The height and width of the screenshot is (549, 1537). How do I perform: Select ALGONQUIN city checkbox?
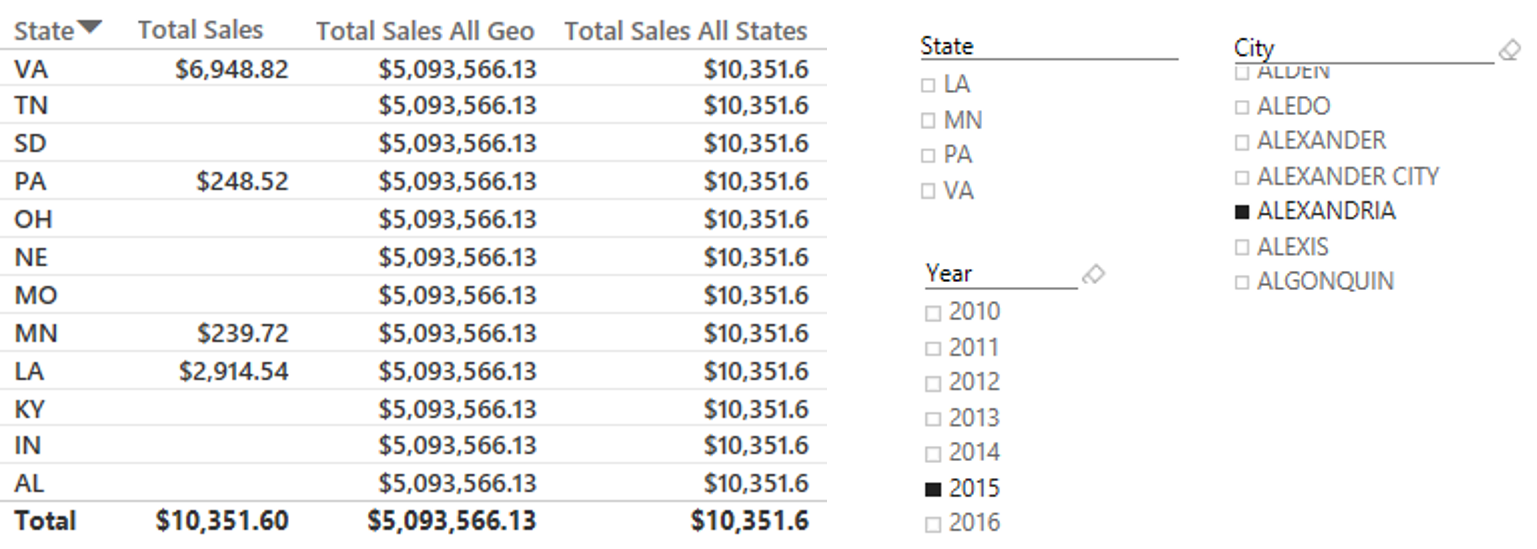click(1242, 283)
